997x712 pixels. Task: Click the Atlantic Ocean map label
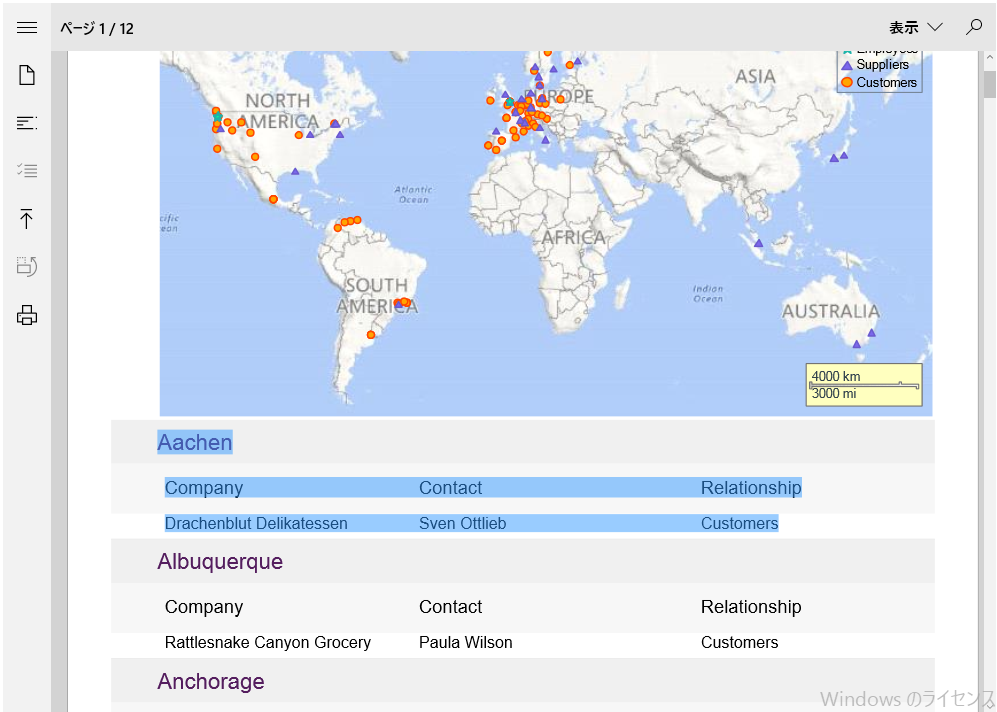tap(413, 194)
